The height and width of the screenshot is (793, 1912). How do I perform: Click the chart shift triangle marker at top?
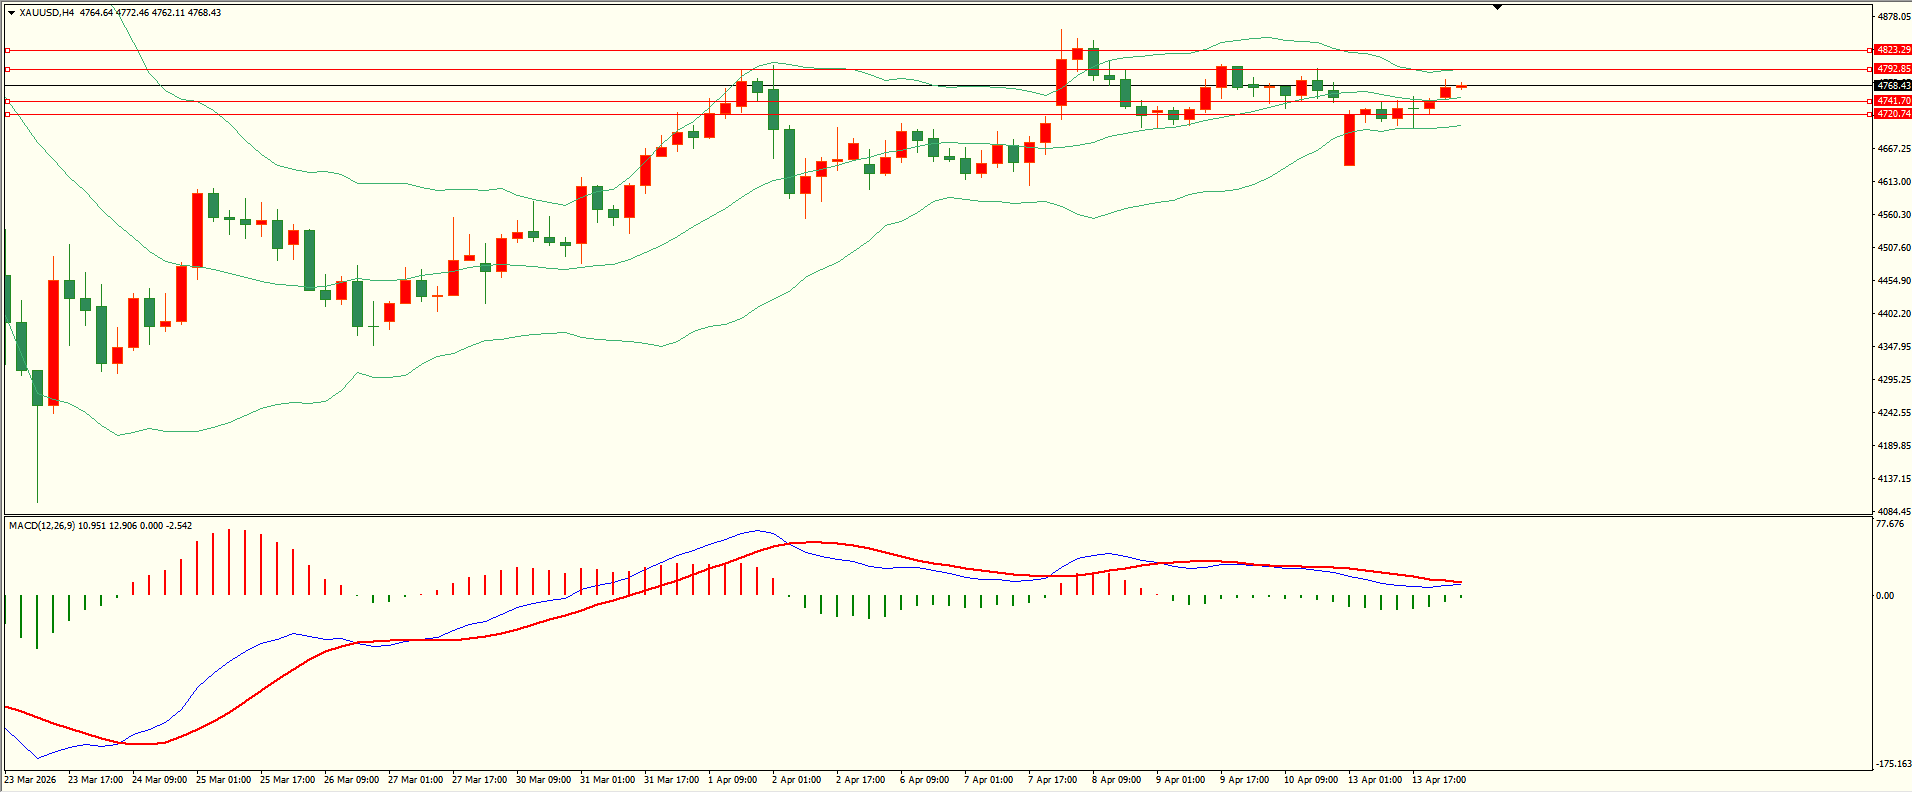click(x=1497, y=7)
